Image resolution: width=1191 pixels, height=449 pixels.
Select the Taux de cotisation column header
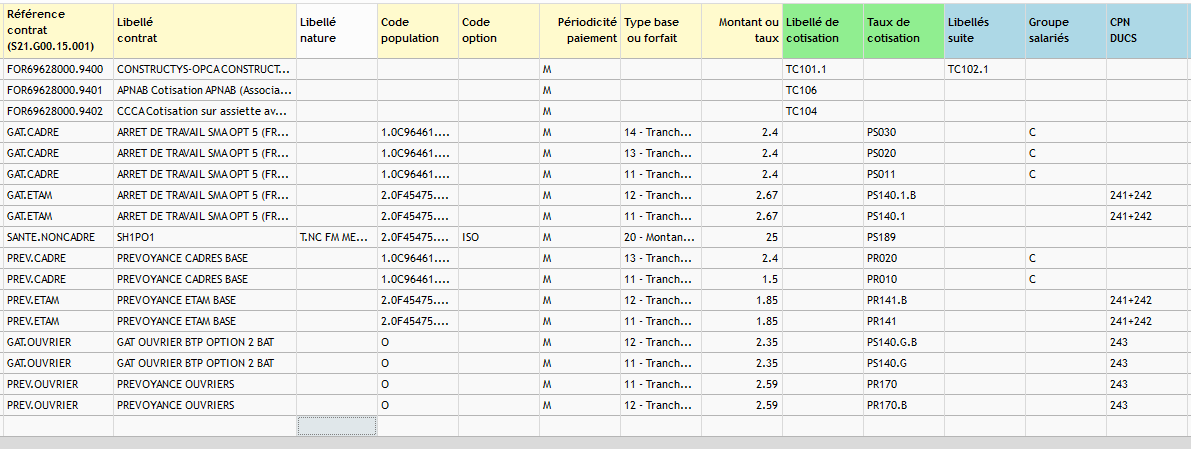coord(904,31)
